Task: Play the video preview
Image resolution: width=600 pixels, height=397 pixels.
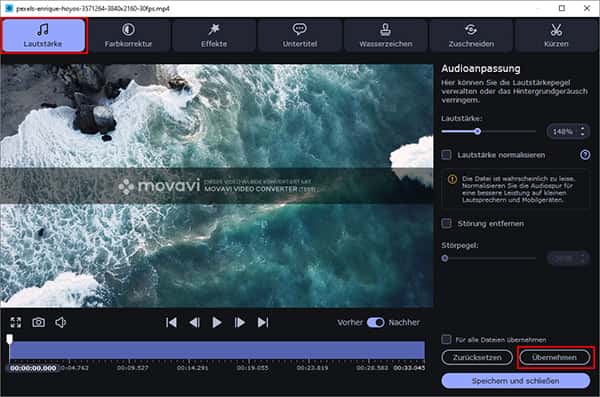Action: 217,322
